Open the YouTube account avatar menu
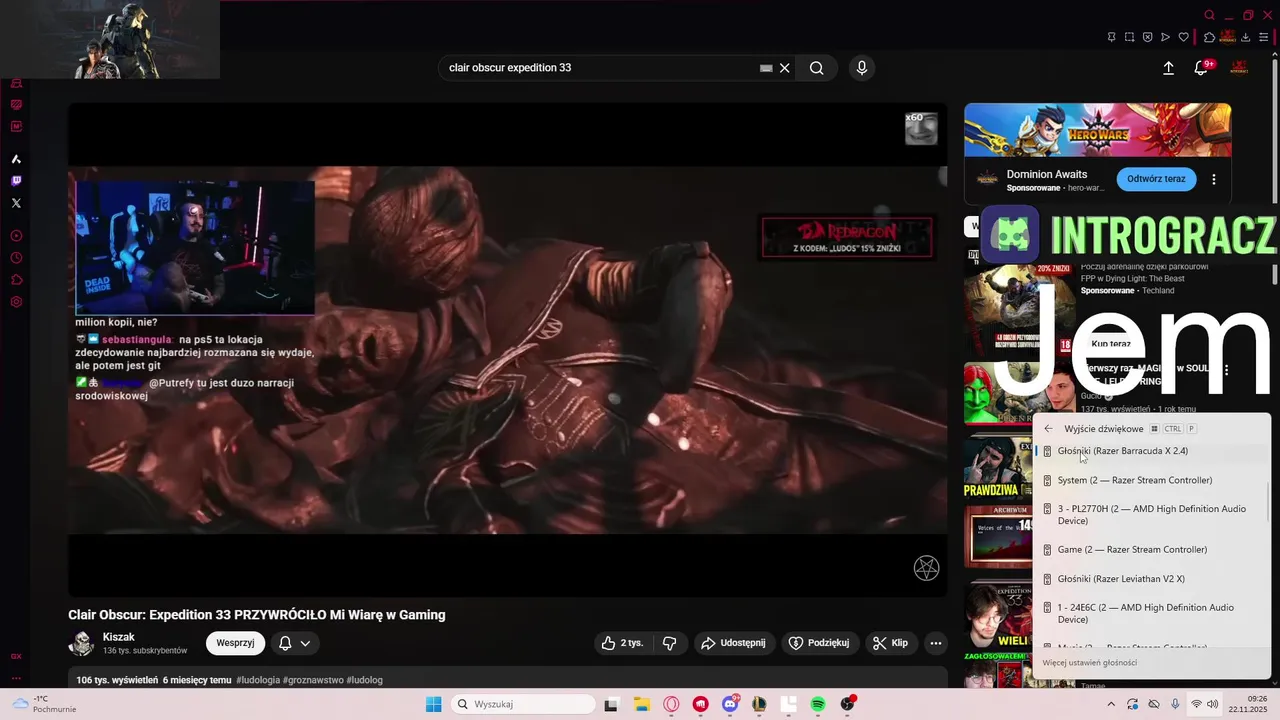This screenshot has width=1280, height=720. tap(1239, 68)
